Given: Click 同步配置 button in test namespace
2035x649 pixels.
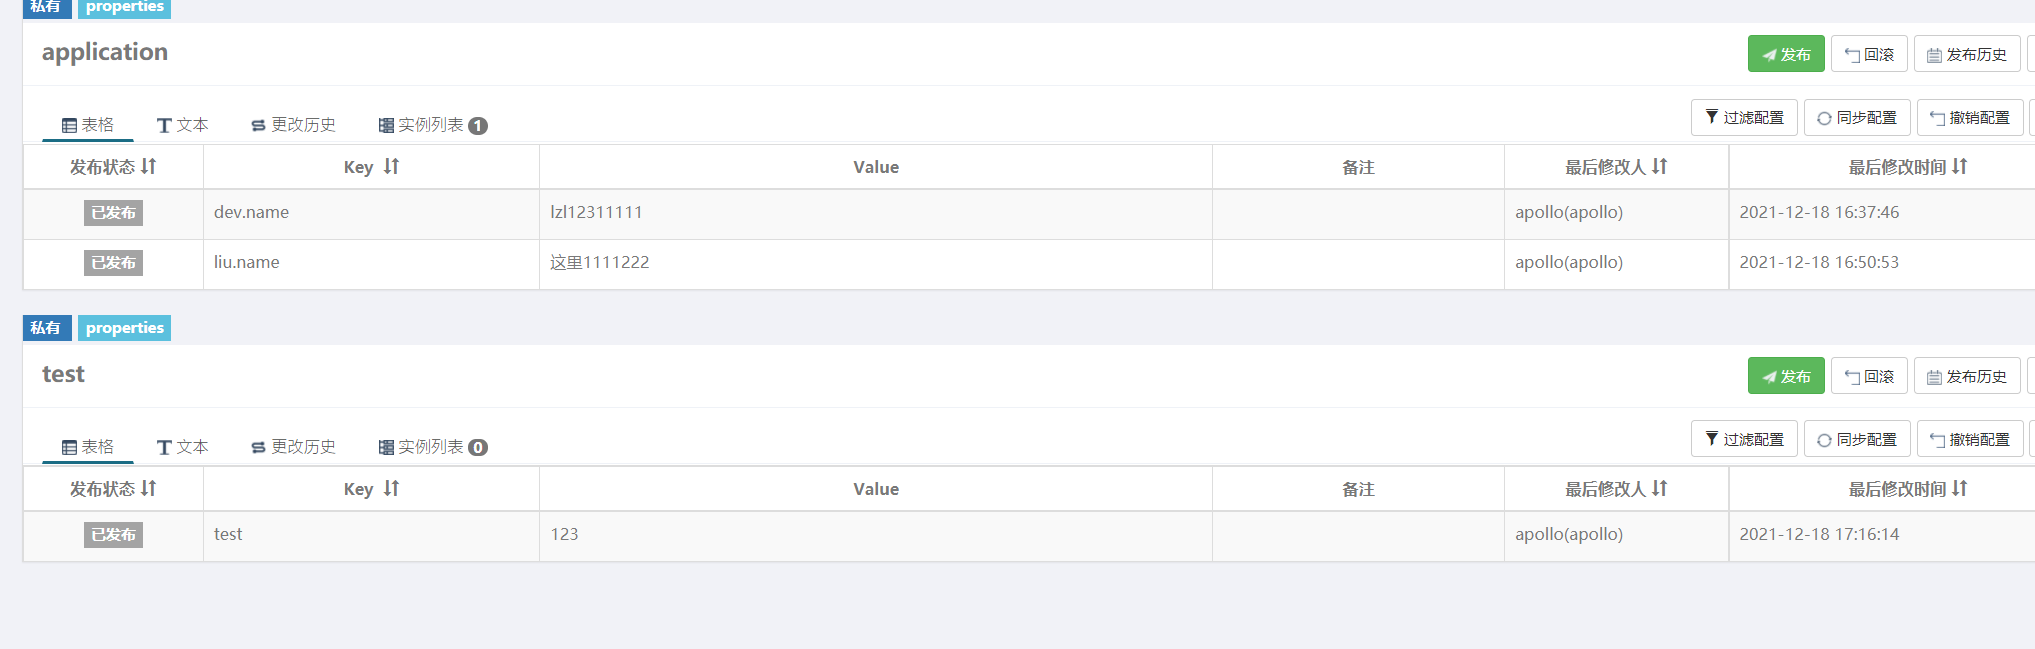Looking at the screenshot, I should pos(1857,439).
